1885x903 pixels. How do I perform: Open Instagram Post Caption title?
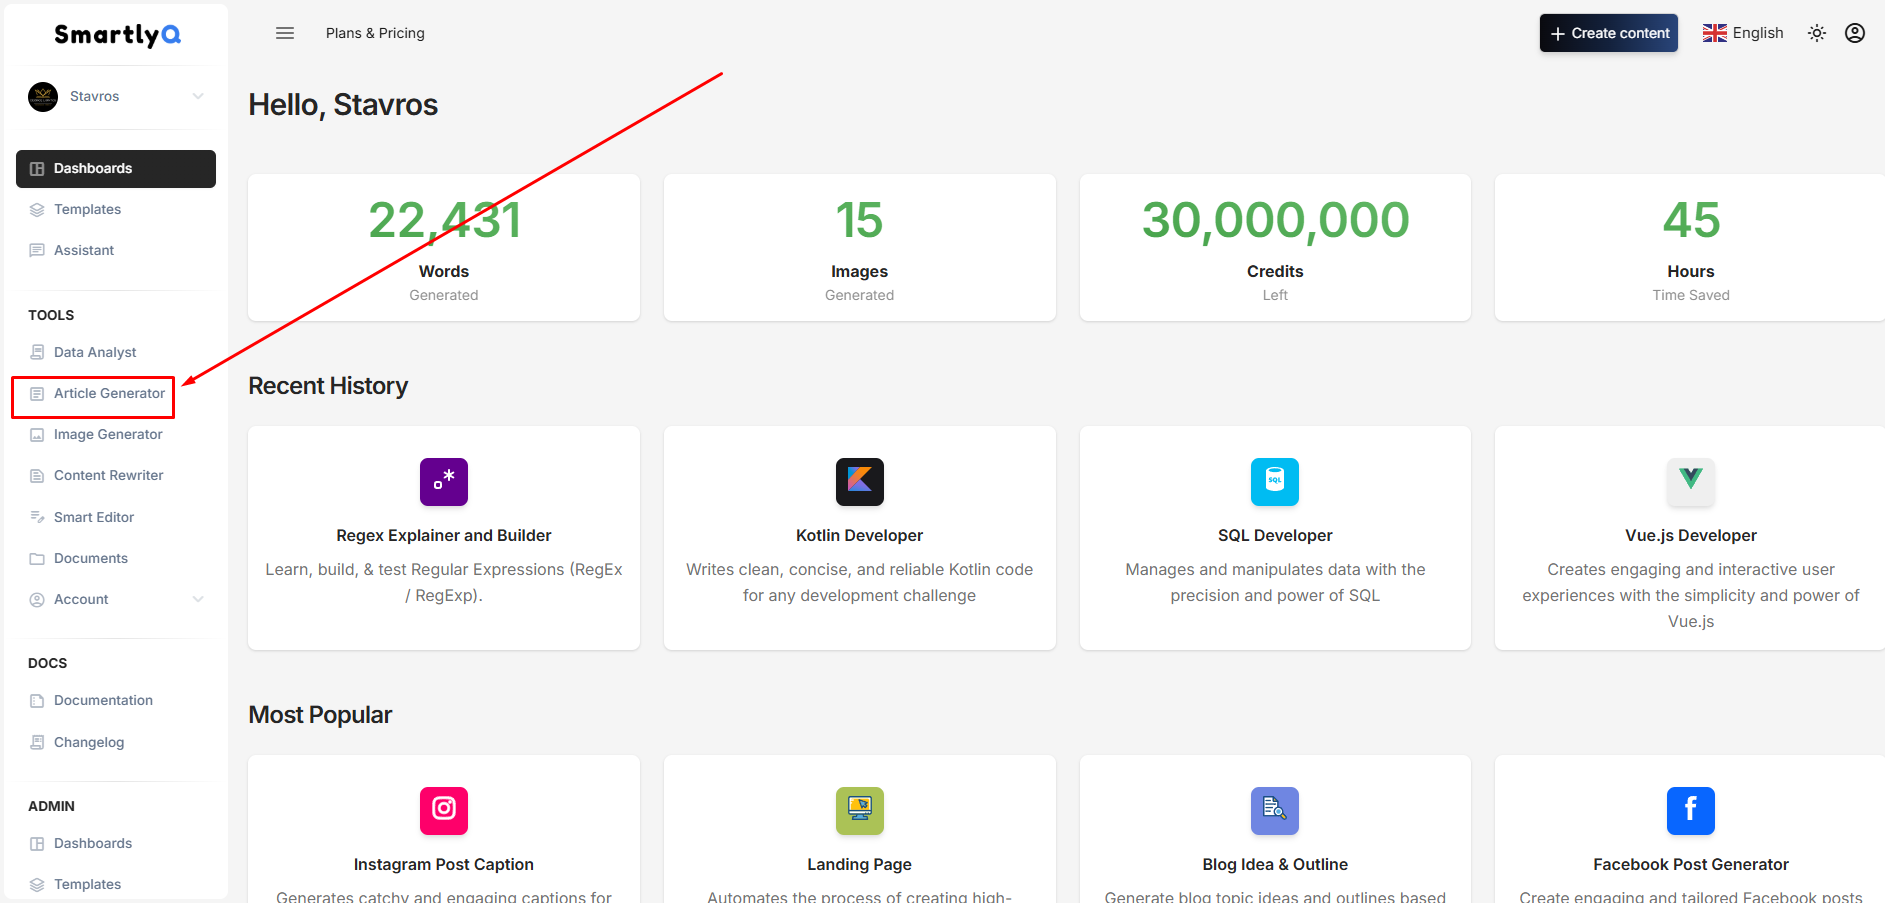click(x=444, y=864)
